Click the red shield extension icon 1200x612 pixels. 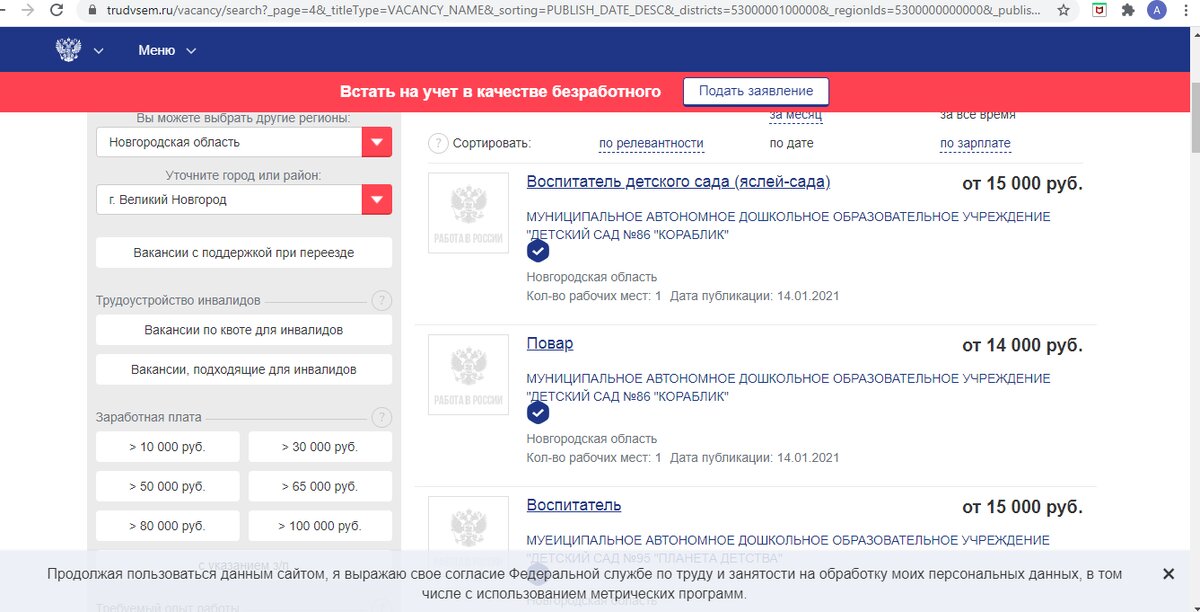[1100, 10]
